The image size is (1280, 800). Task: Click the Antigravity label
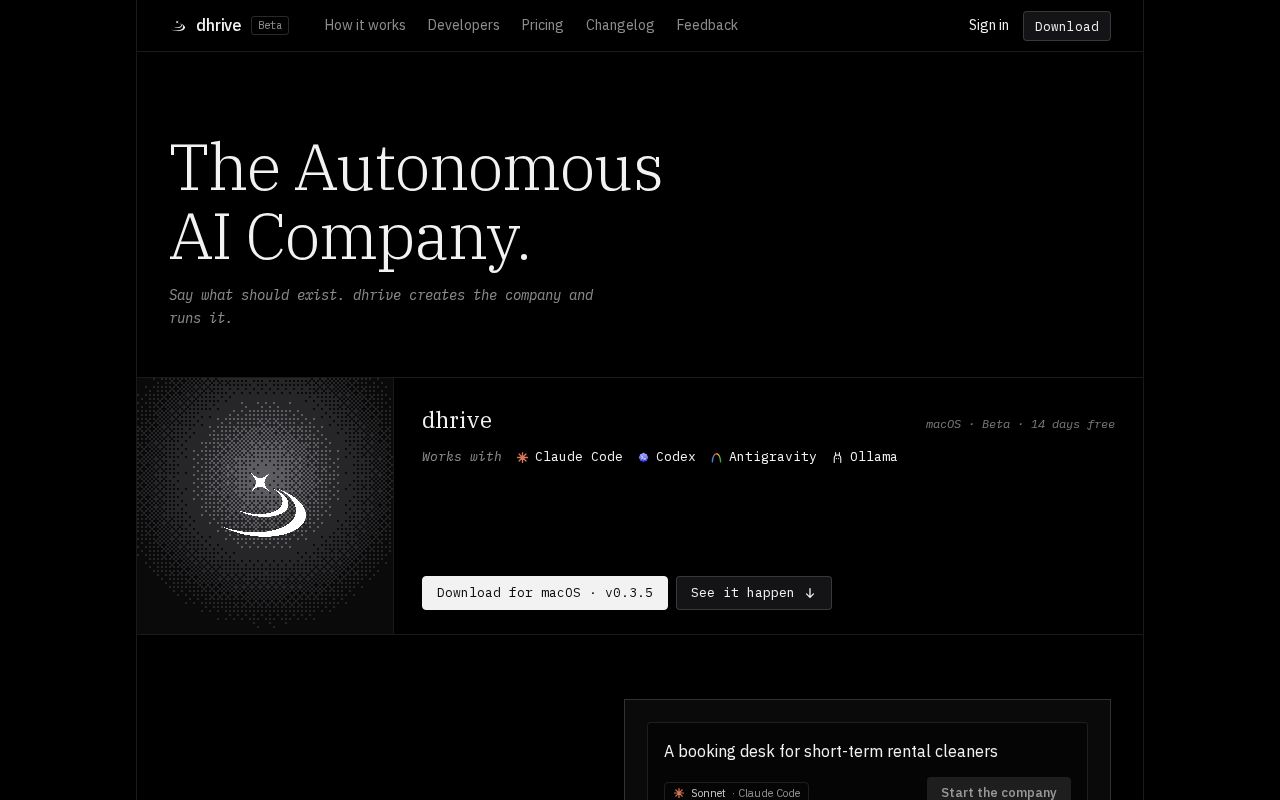(773, 457)
